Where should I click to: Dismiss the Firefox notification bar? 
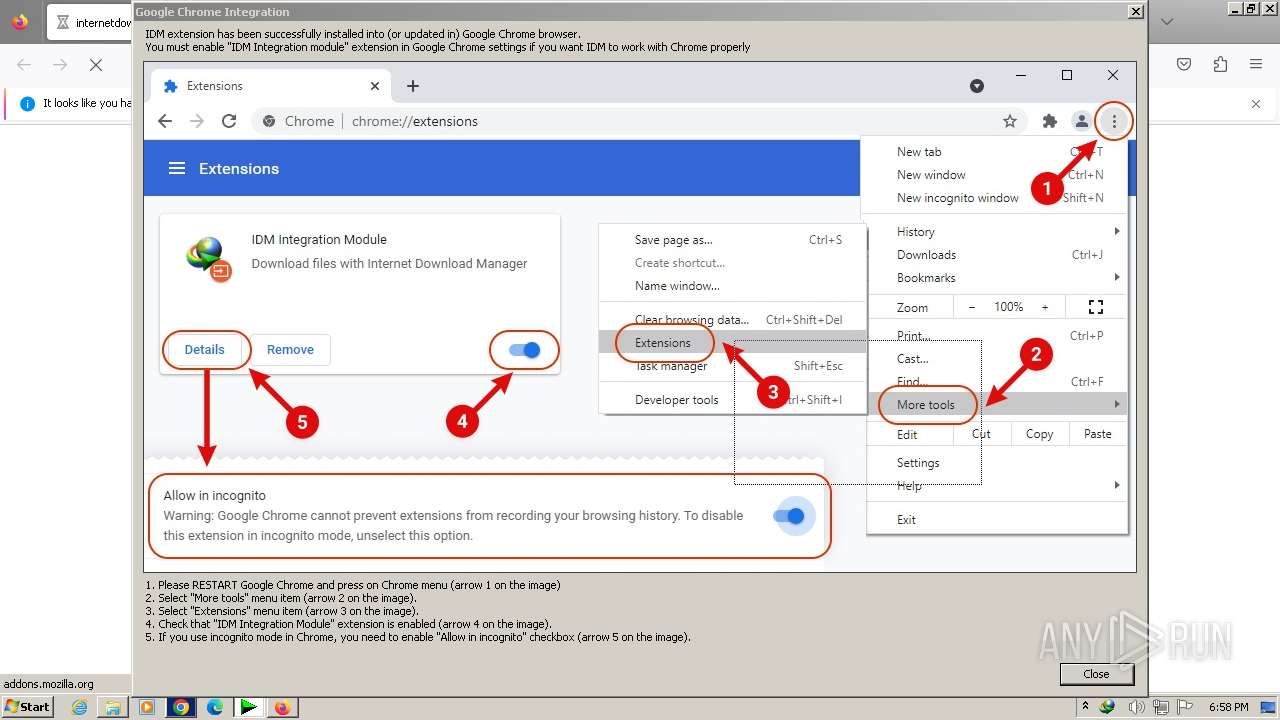pos(1257,103)
